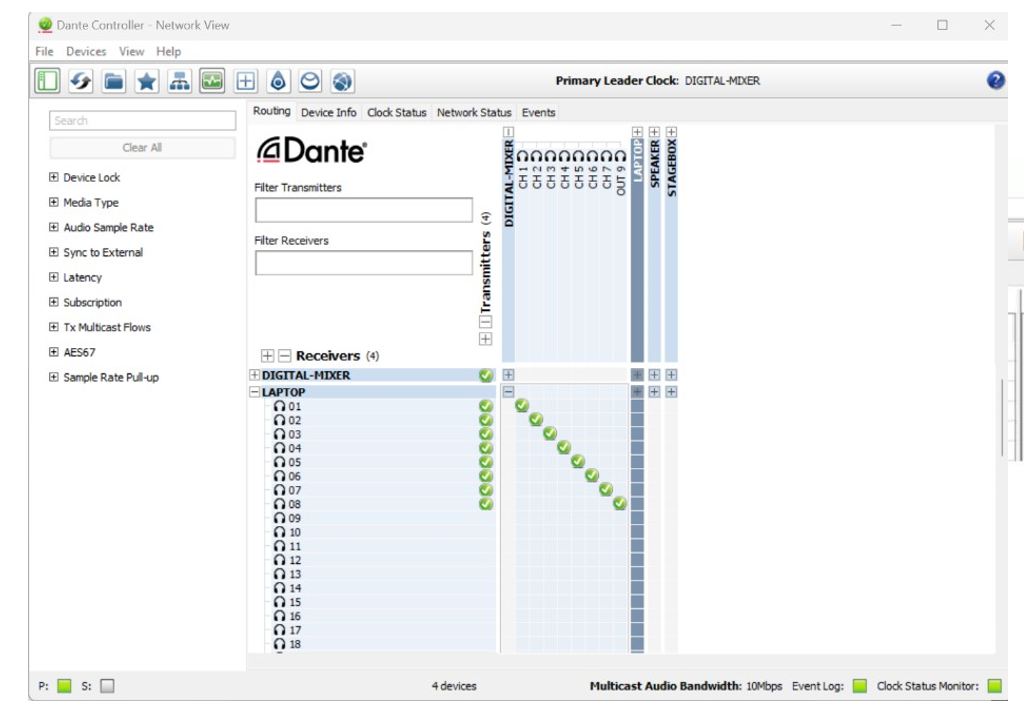Click the Clock Status Monitor green indicator
The height and width of the screenshot is (720, 1024).
point(995,686)
